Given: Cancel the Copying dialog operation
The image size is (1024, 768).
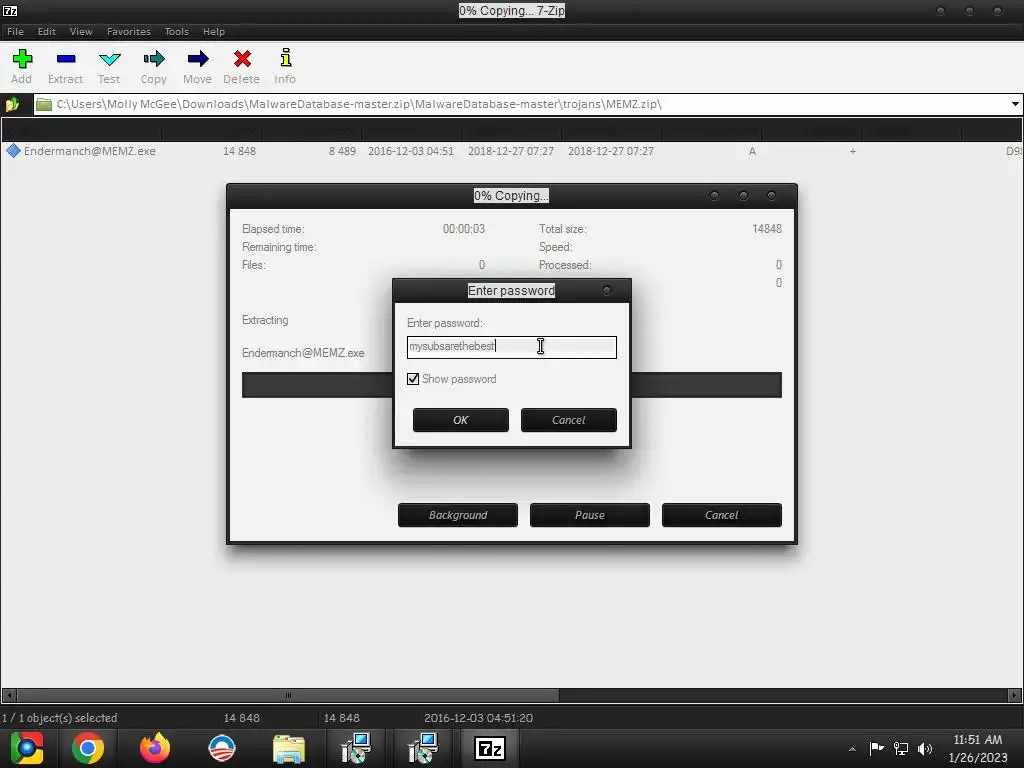Looking at the screenshot, I should pyautogui.click(x=722, y=515).
